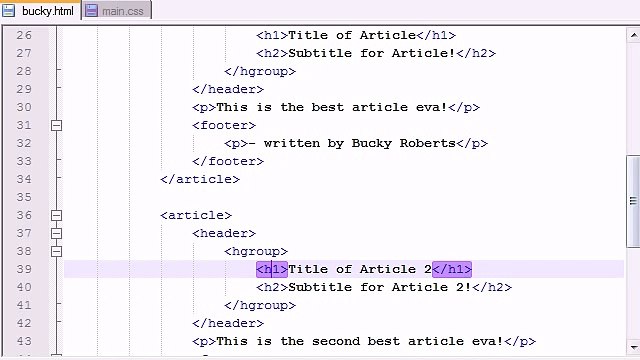Click the highlighted opening <h1> tag on line 39
Screen dimensions: 640x360
[x=272, y=269]
